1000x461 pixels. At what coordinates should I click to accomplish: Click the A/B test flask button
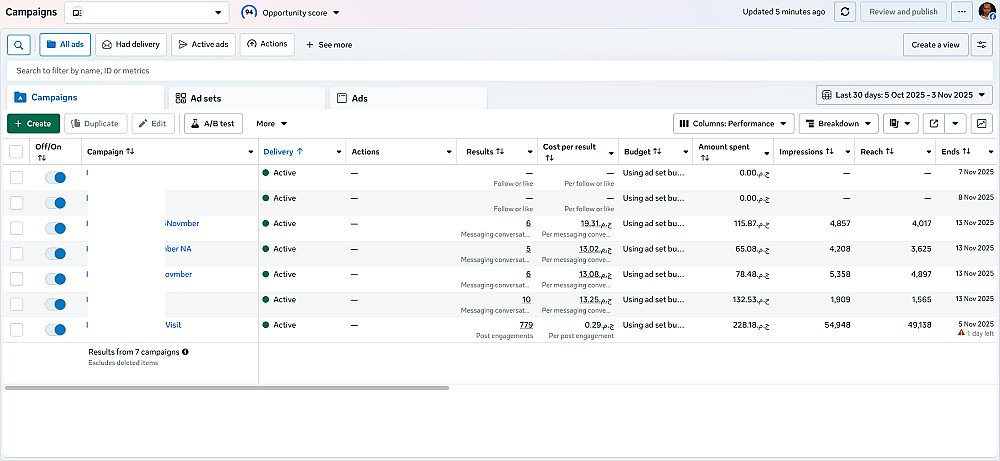coord(214,124)
